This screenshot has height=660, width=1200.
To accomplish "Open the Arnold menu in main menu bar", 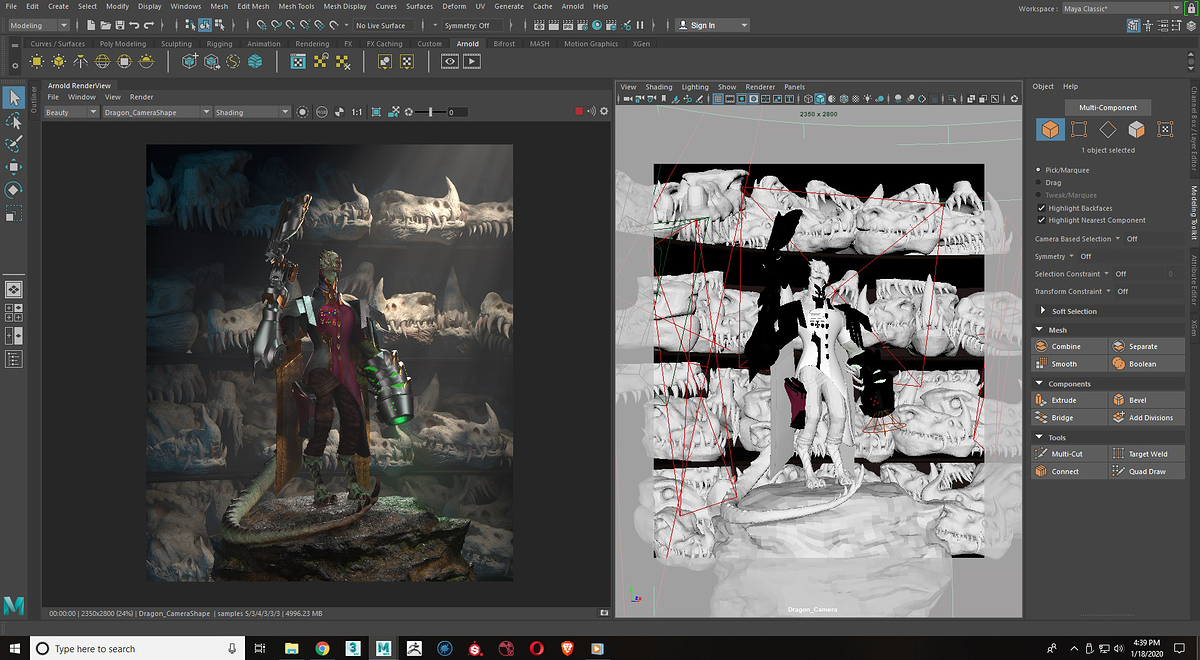I will point(572,6).
